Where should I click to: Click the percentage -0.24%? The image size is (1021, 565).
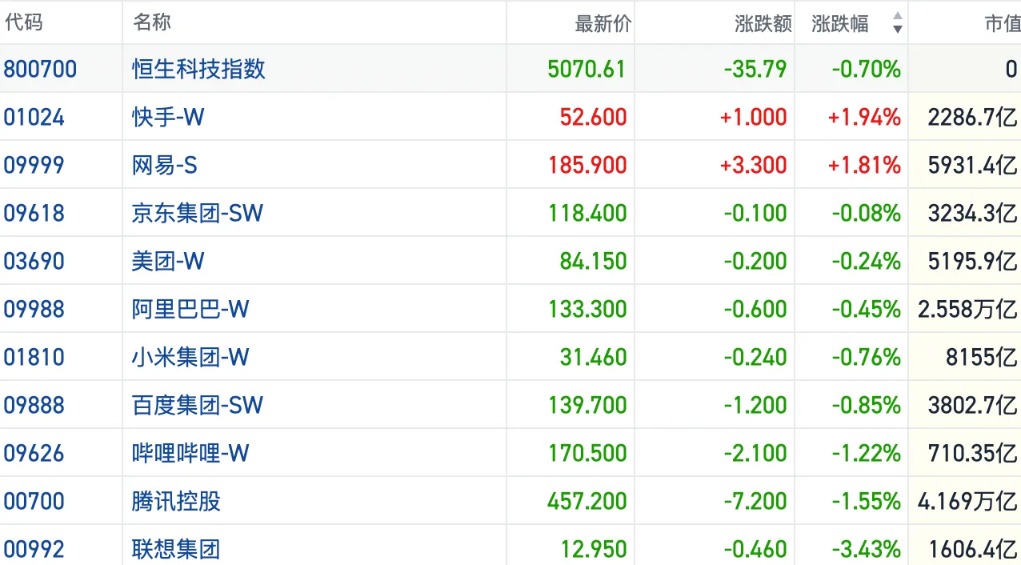click(x=867, y=262)
